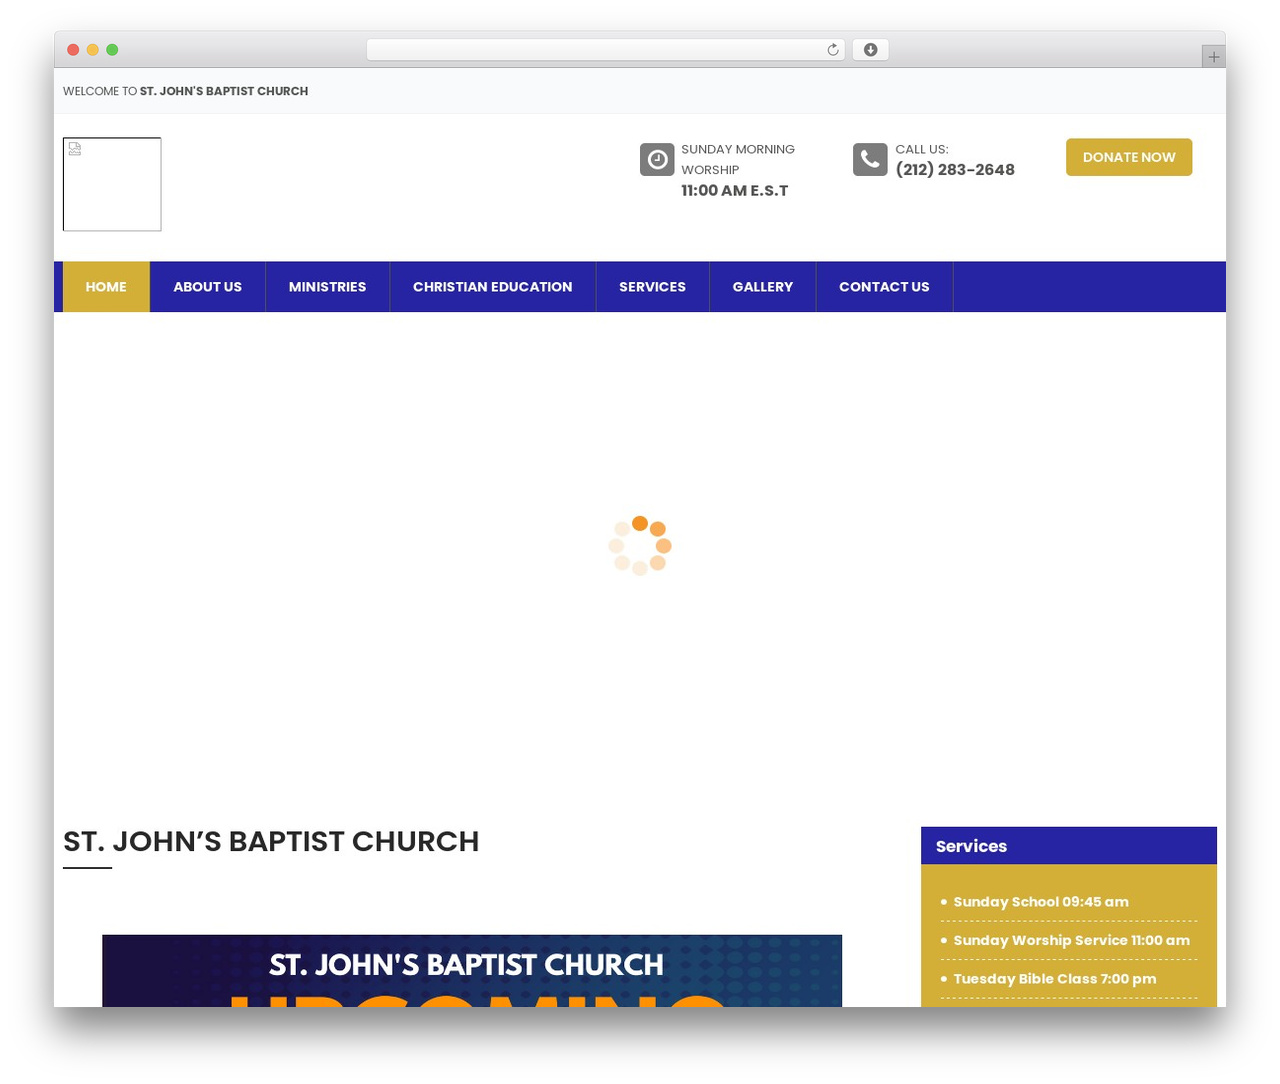
Task: Open downloads with the browser download icon
Action: coord(870,50)
